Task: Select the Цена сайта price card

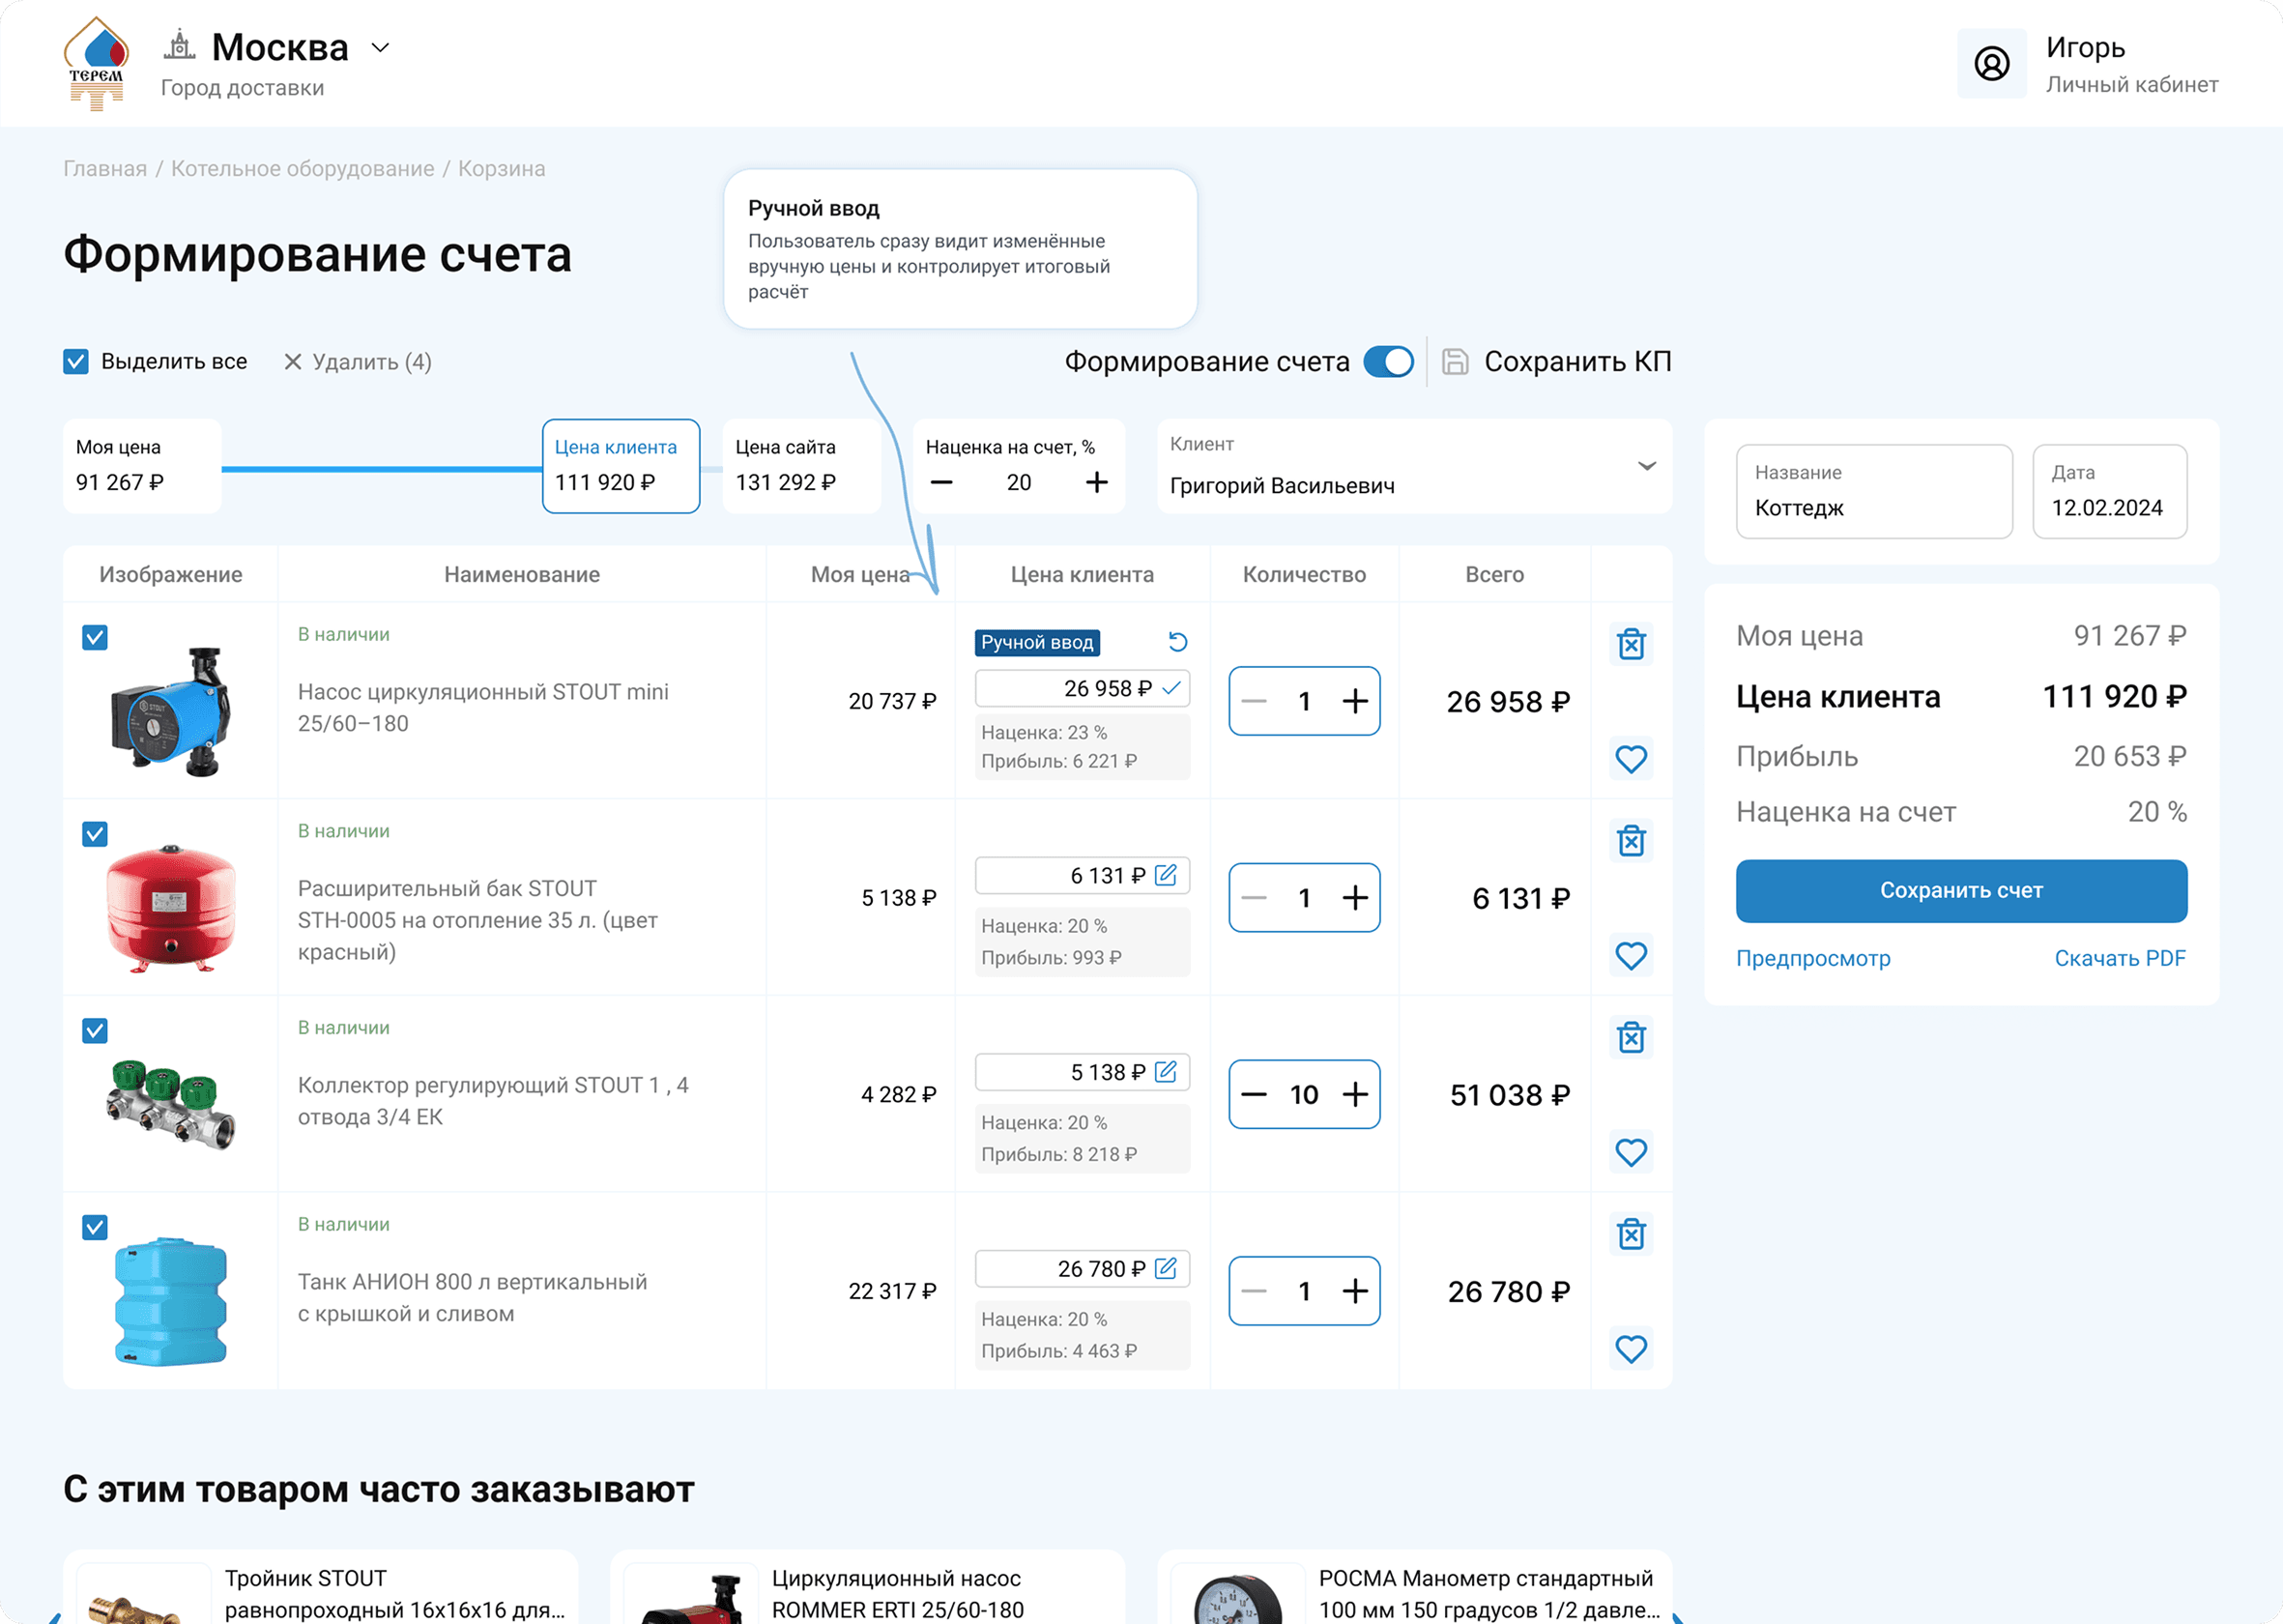Action: (x=801, y=466)
